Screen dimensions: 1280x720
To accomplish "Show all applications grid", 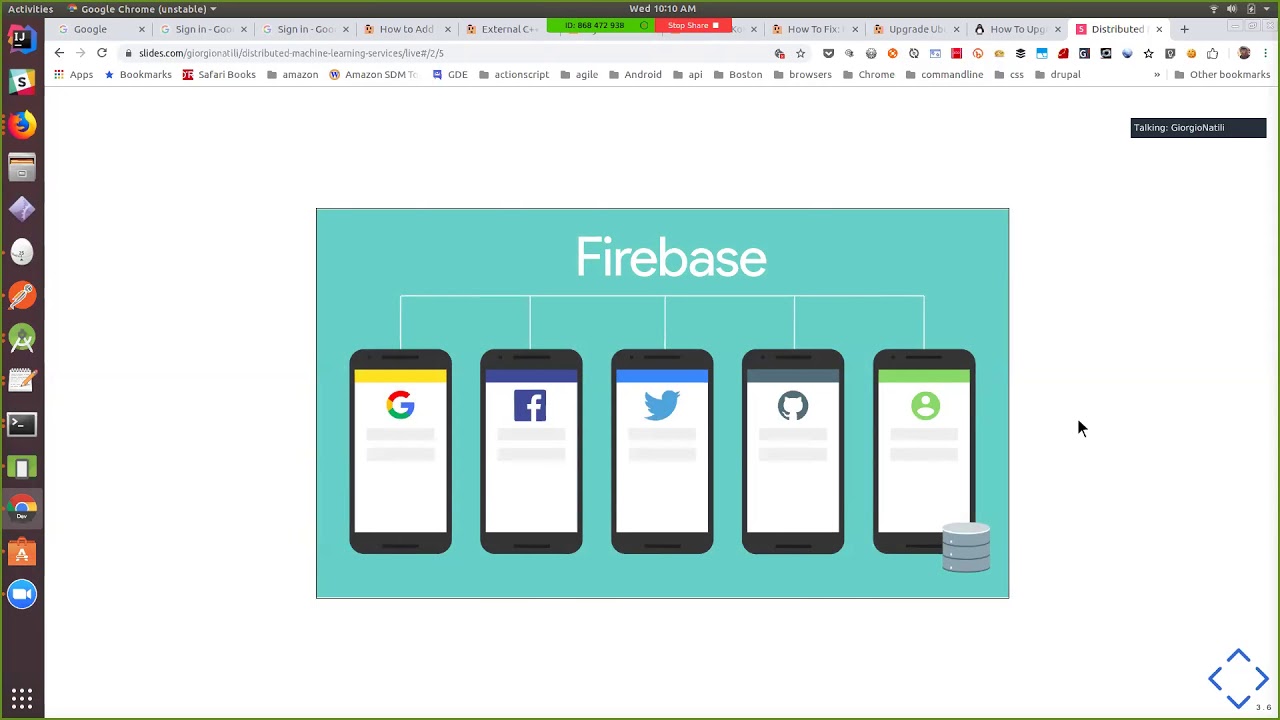I will 21,698.
